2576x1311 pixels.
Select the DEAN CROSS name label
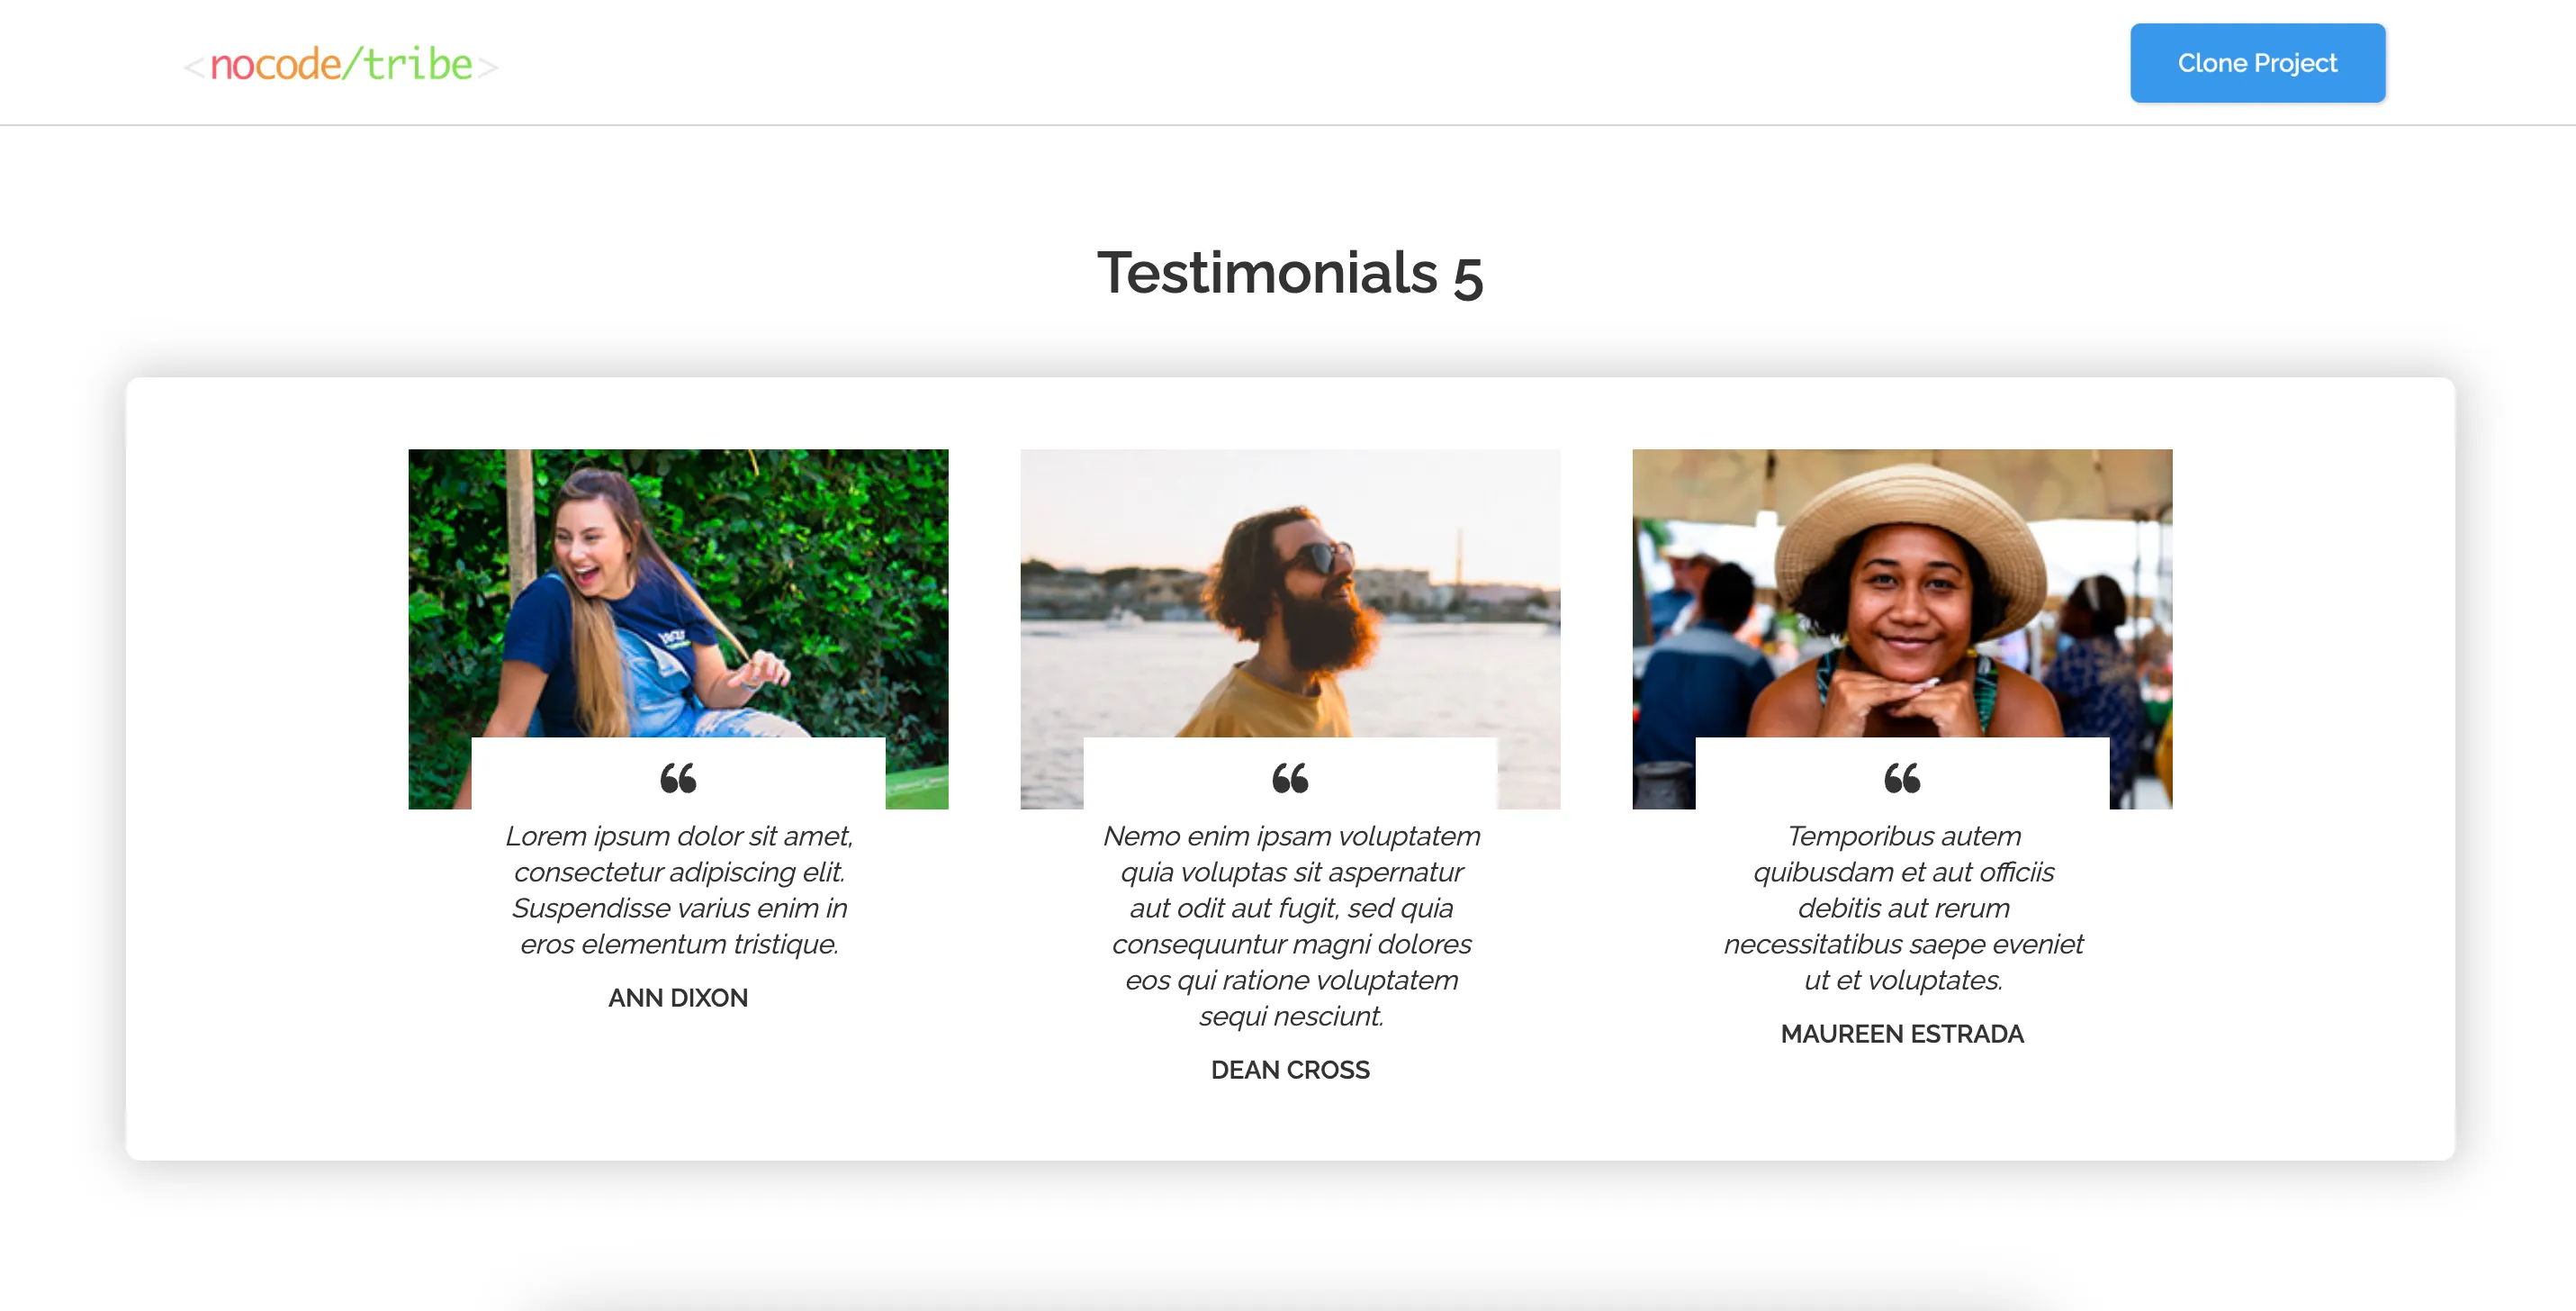pyautogui.click(x=1289, y=1070)
